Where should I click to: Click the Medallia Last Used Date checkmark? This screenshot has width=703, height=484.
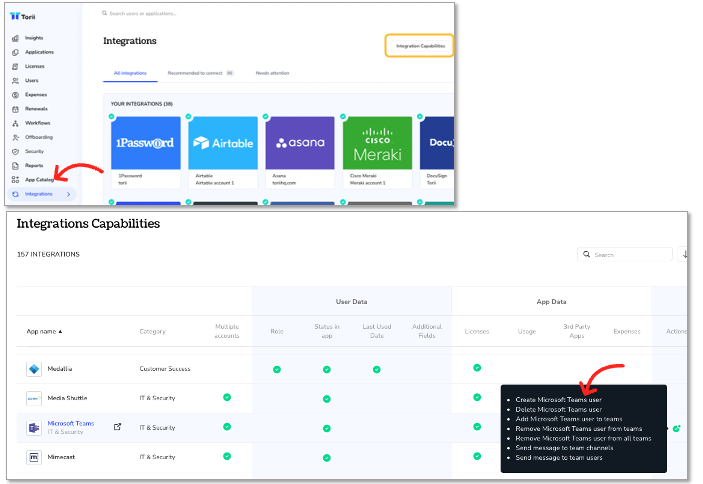[377, 370]
